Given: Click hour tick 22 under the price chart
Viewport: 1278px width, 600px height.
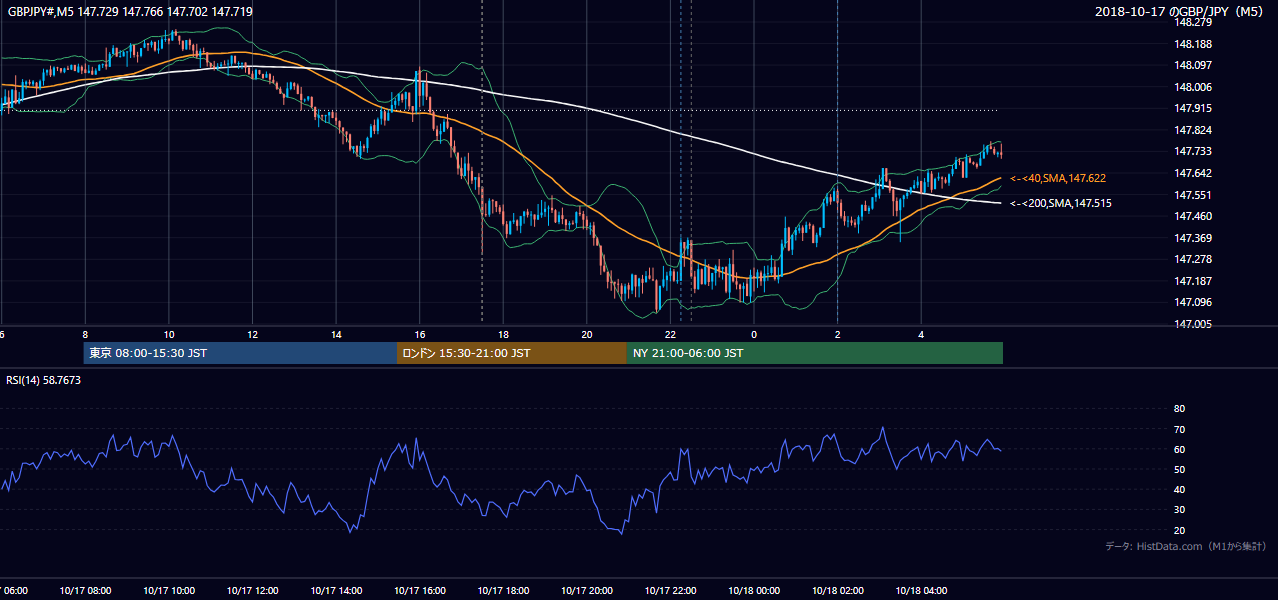Looking at the screenshot, I should tap(670, 335).
